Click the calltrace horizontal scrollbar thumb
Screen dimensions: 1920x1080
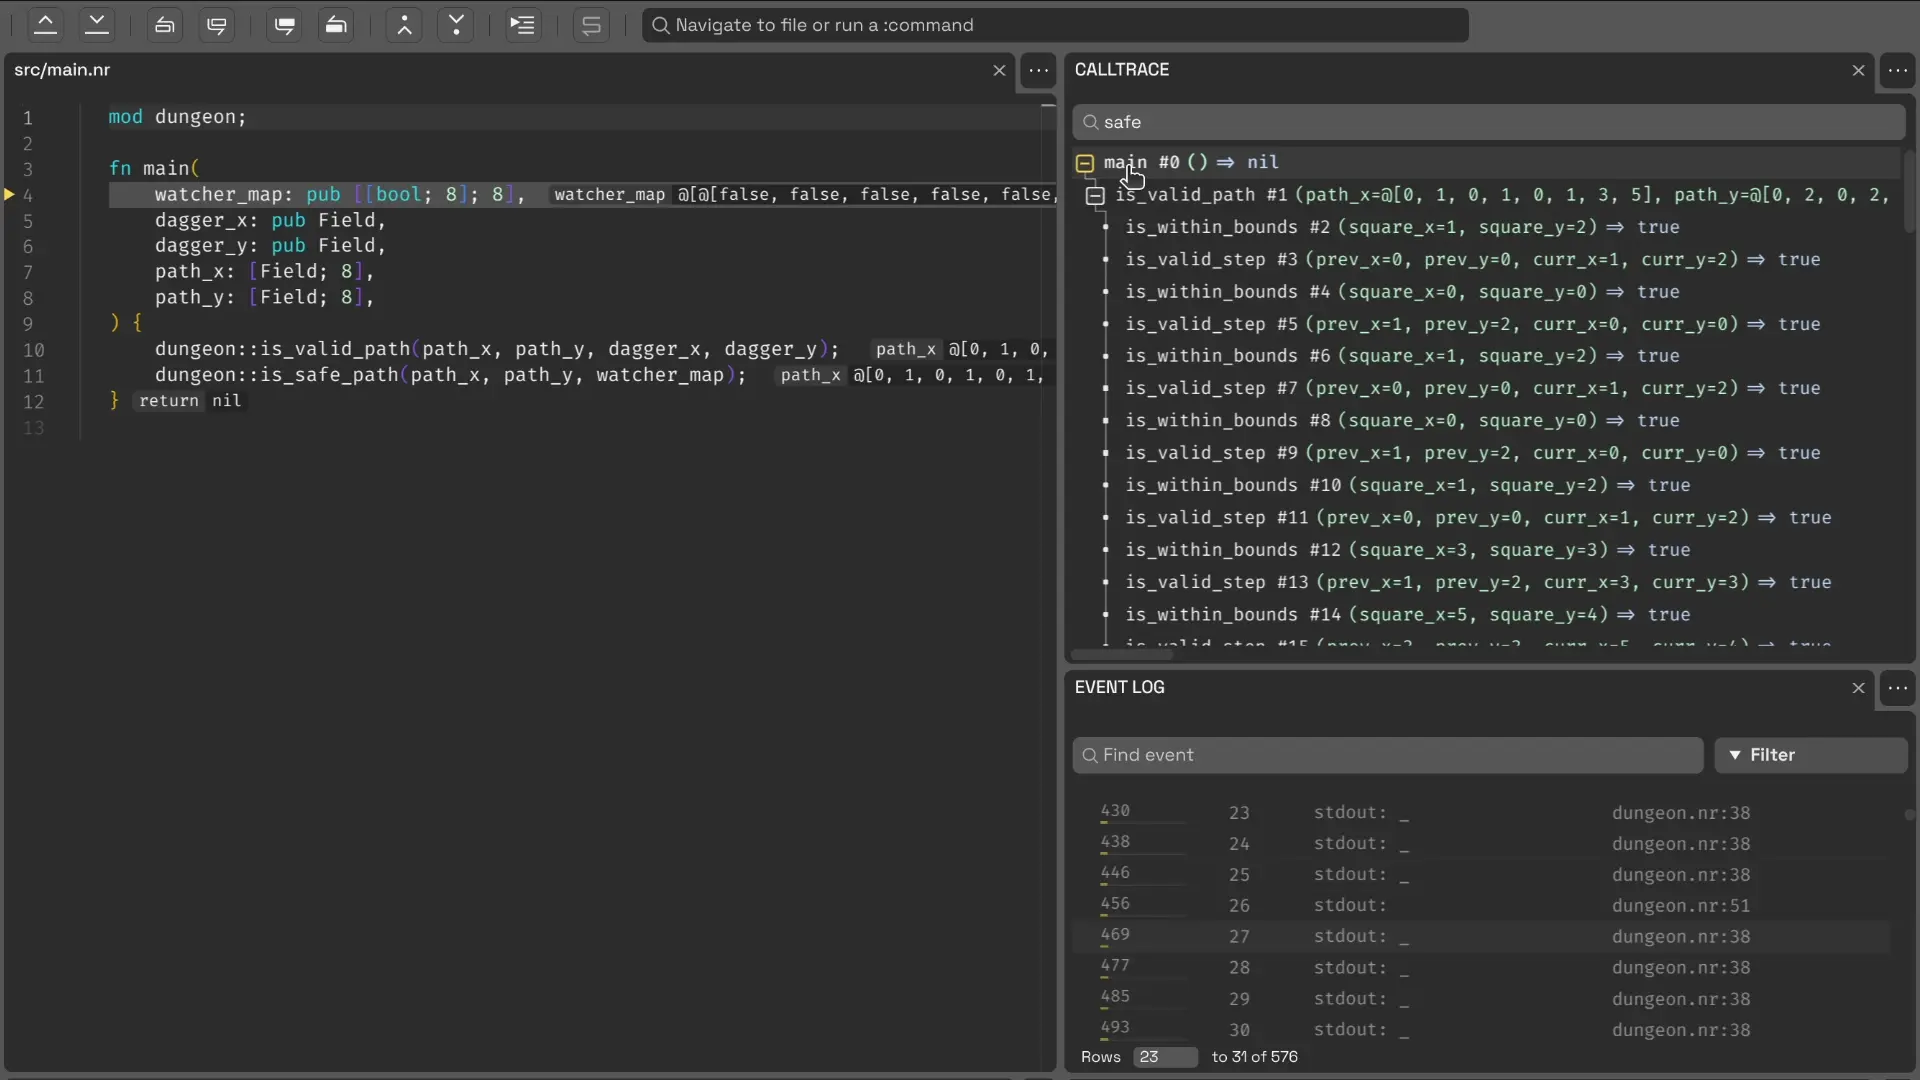pos(1122,655)
